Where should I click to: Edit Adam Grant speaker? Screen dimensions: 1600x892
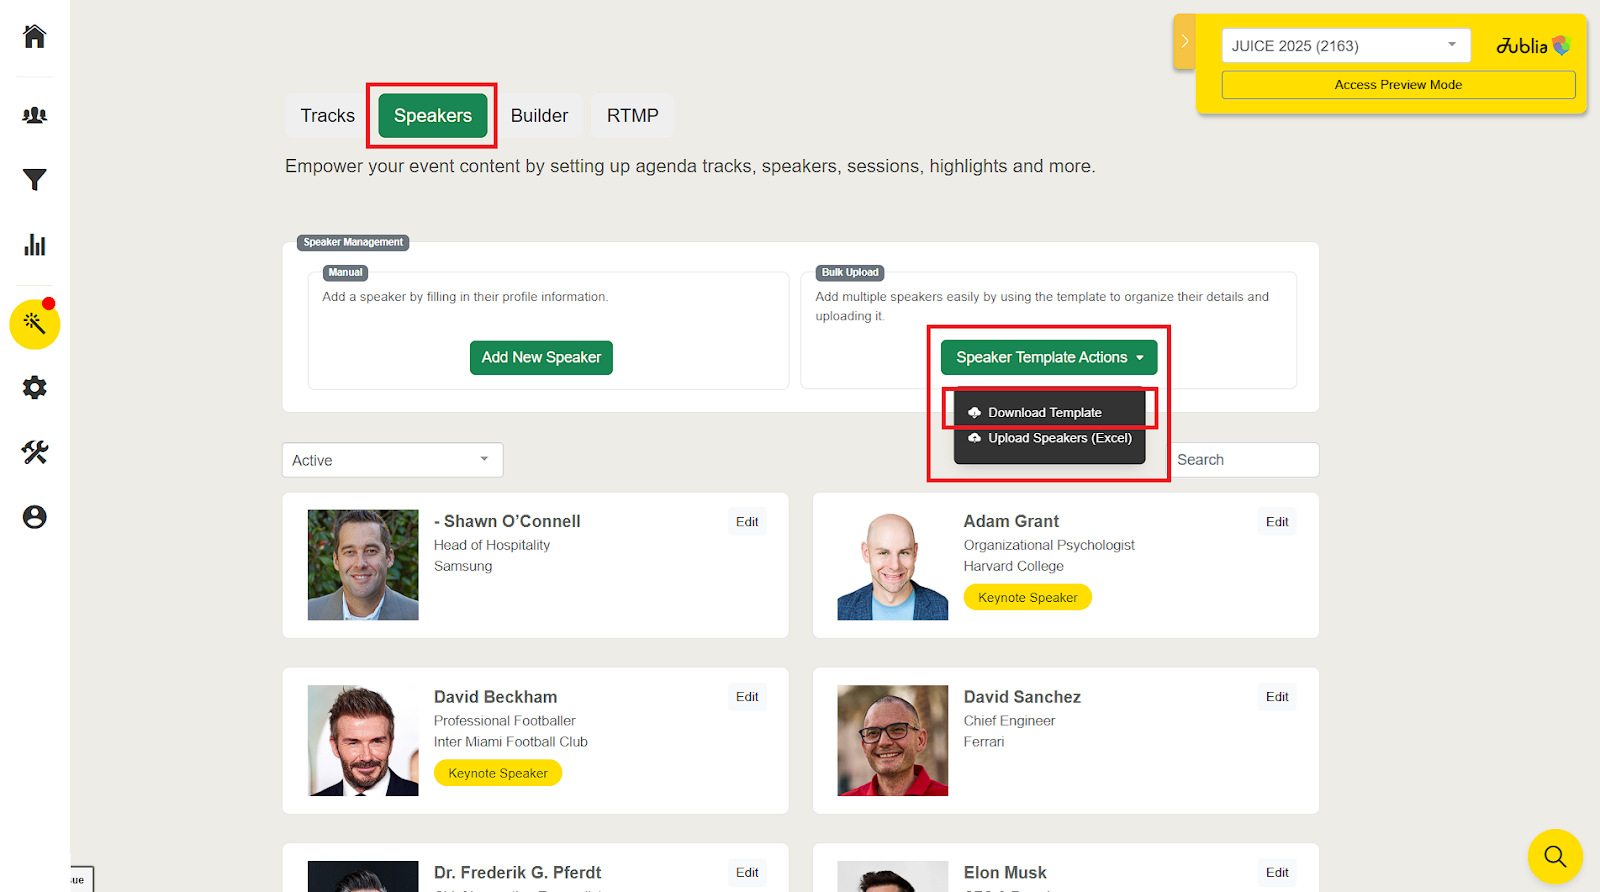pos(1277,522)
